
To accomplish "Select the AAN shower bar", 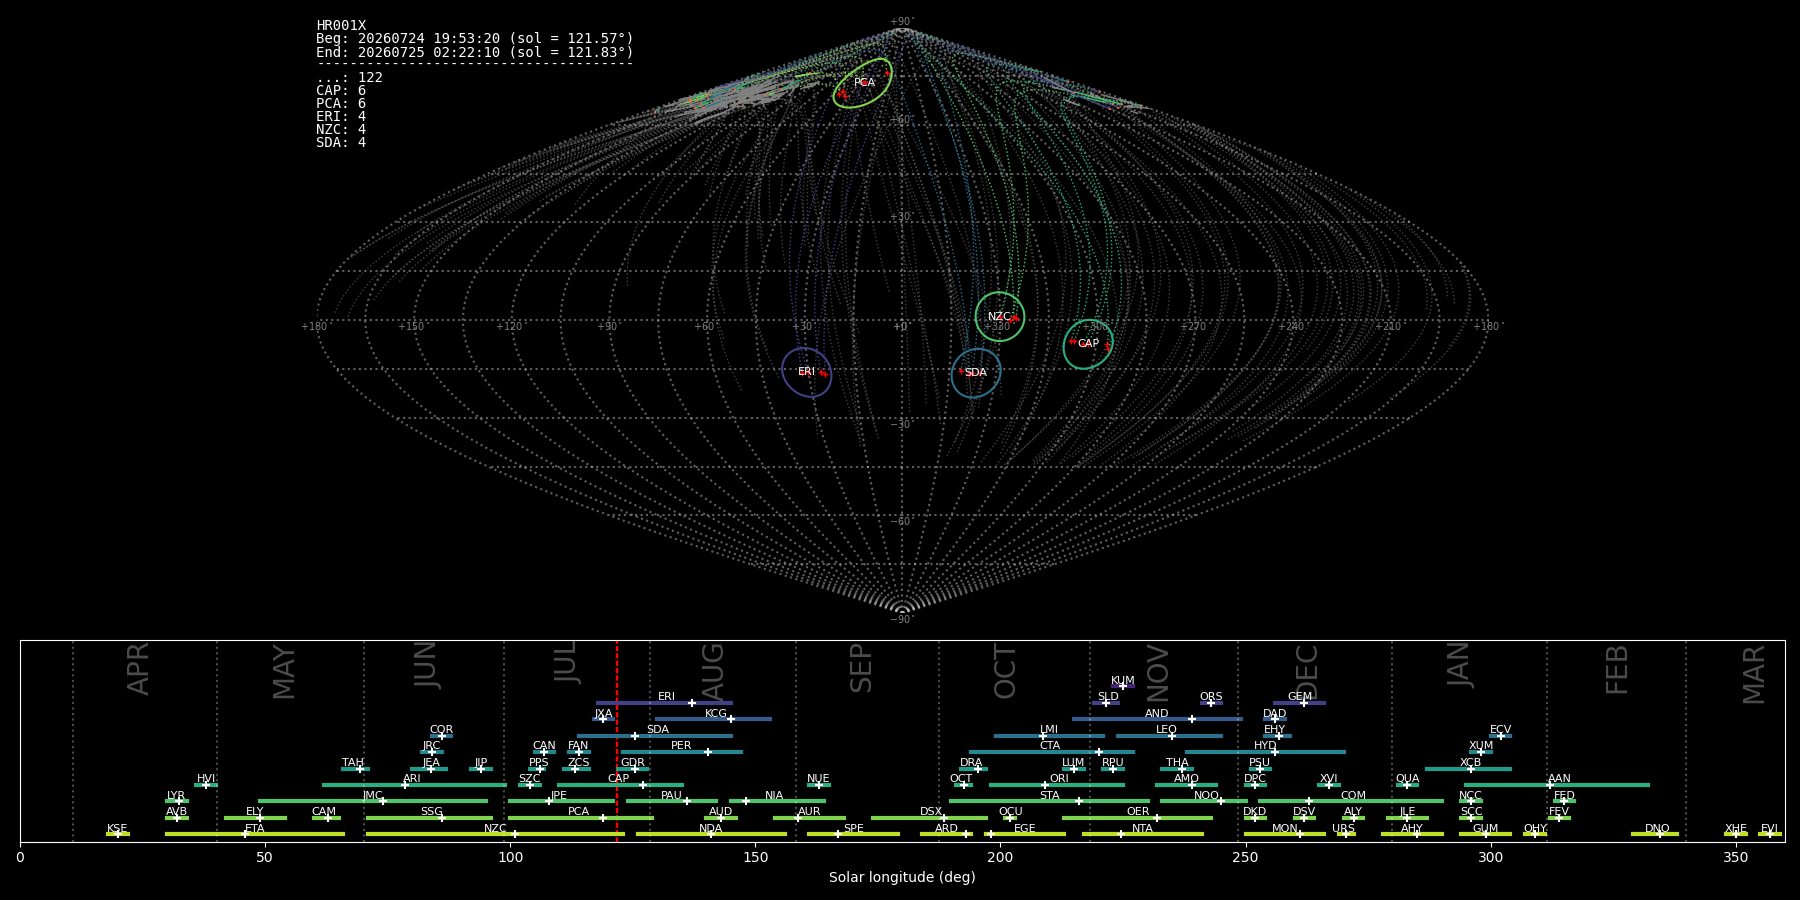I will click(x=1557, y=785).
